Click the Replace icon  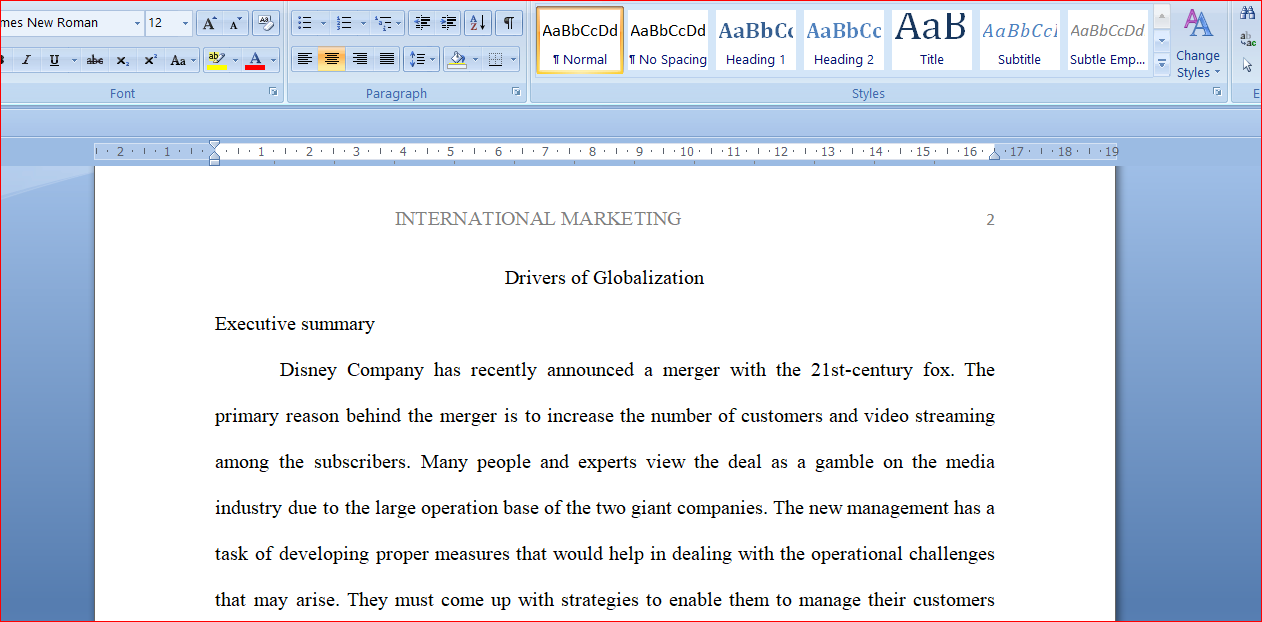tap(1247, 39)
